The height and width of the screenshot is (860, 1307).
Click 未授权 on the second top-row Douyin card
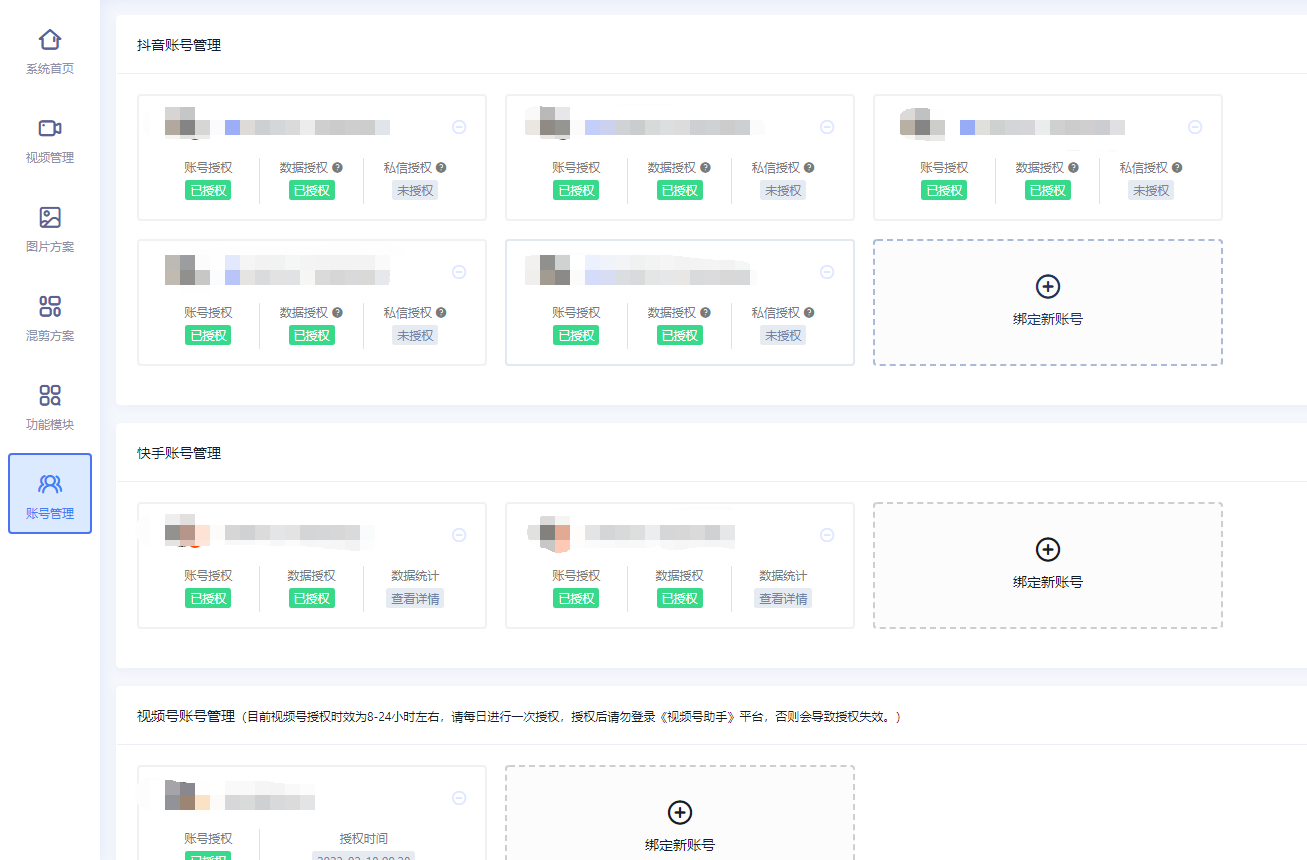pyautogui.click(x=783, y=190)
